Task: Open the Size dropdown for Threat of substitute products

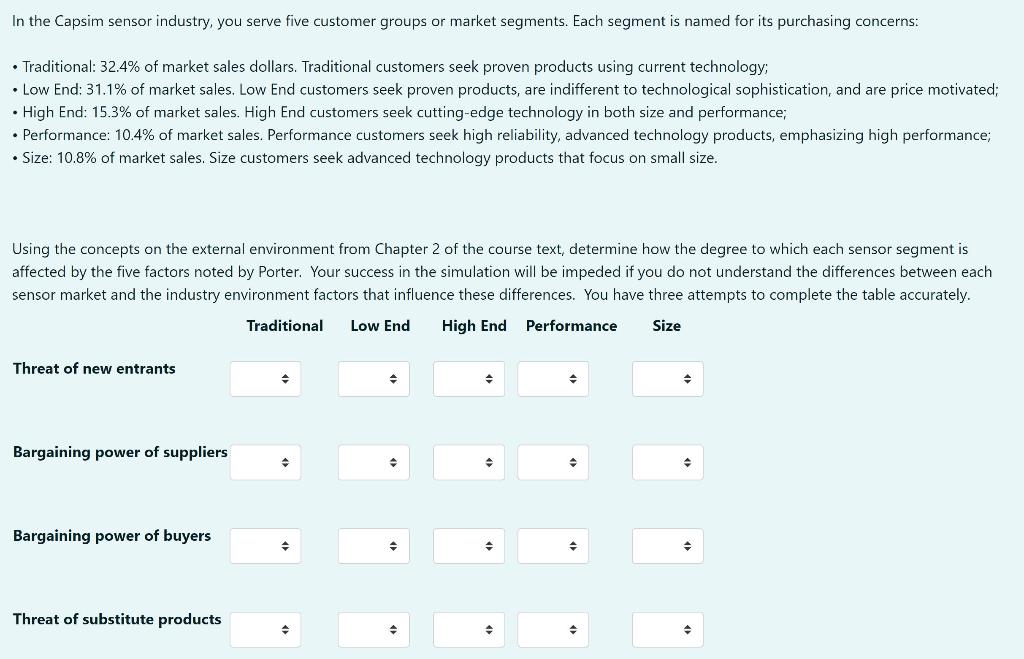Action: [x=667, y=629]
